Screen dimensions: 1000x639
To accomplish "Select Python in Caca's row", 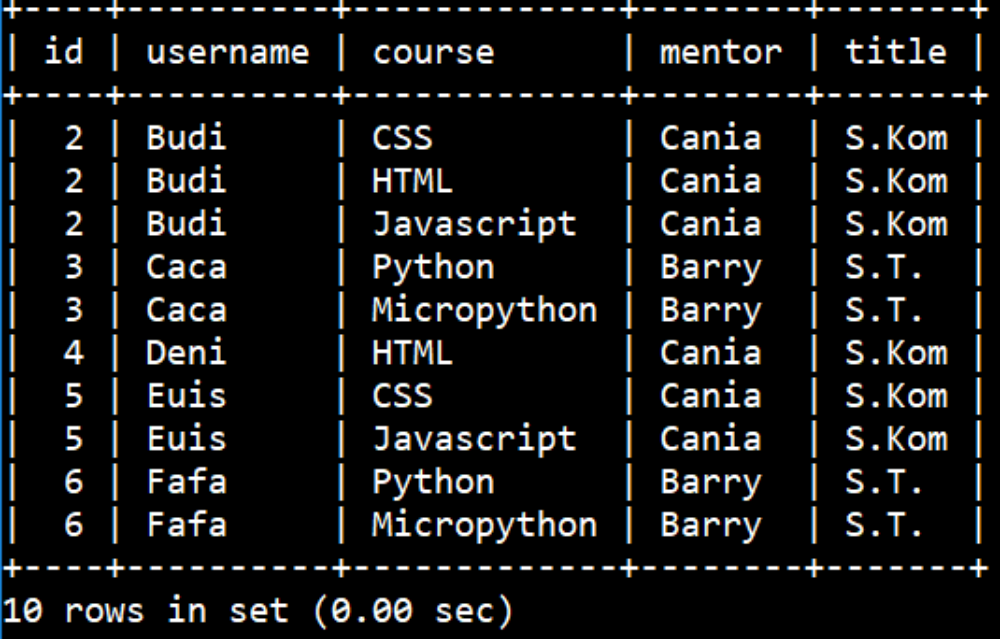I will pos(434,268).
